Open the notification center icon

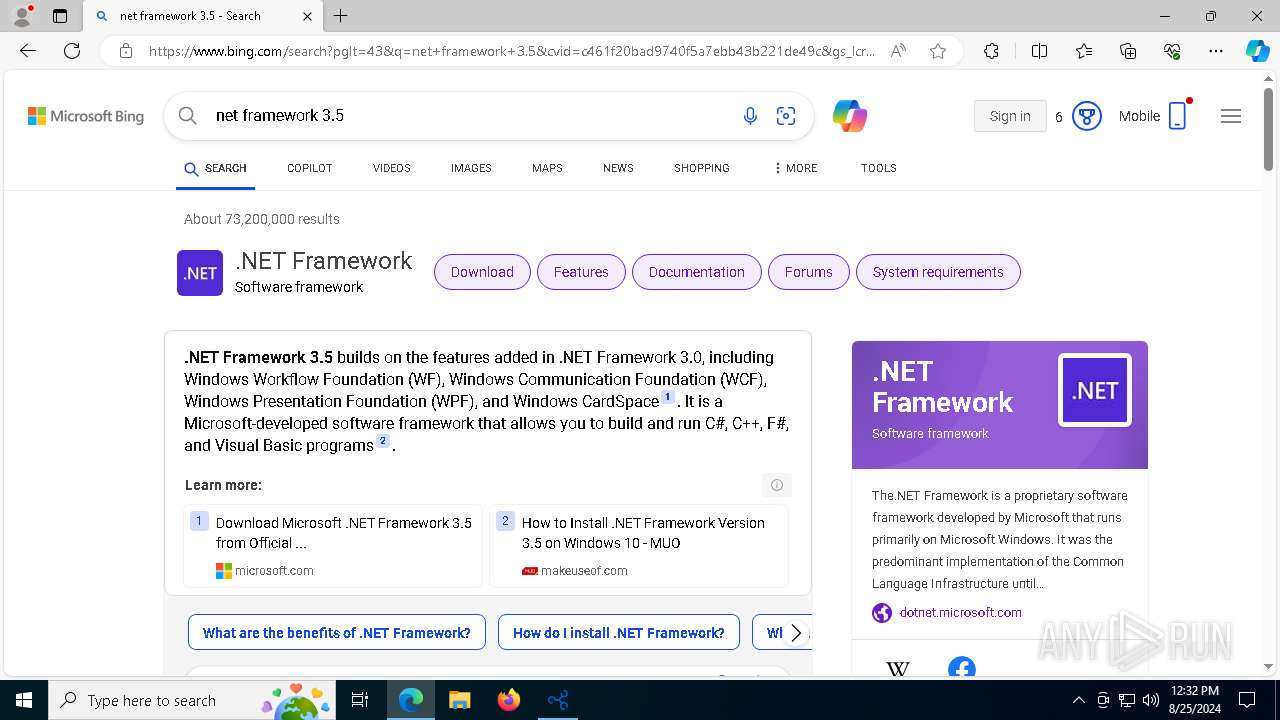pyautogui.click(x=1247, y=700)
